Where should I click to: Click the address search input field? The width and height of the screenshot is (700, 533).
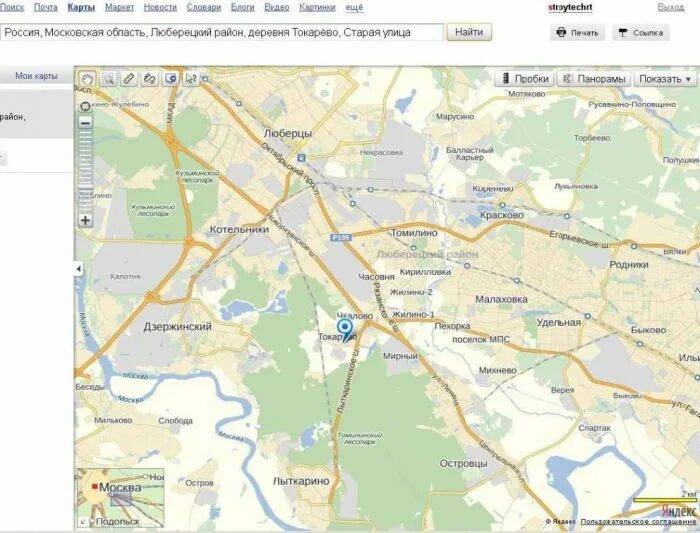click(x=222, y=33)
